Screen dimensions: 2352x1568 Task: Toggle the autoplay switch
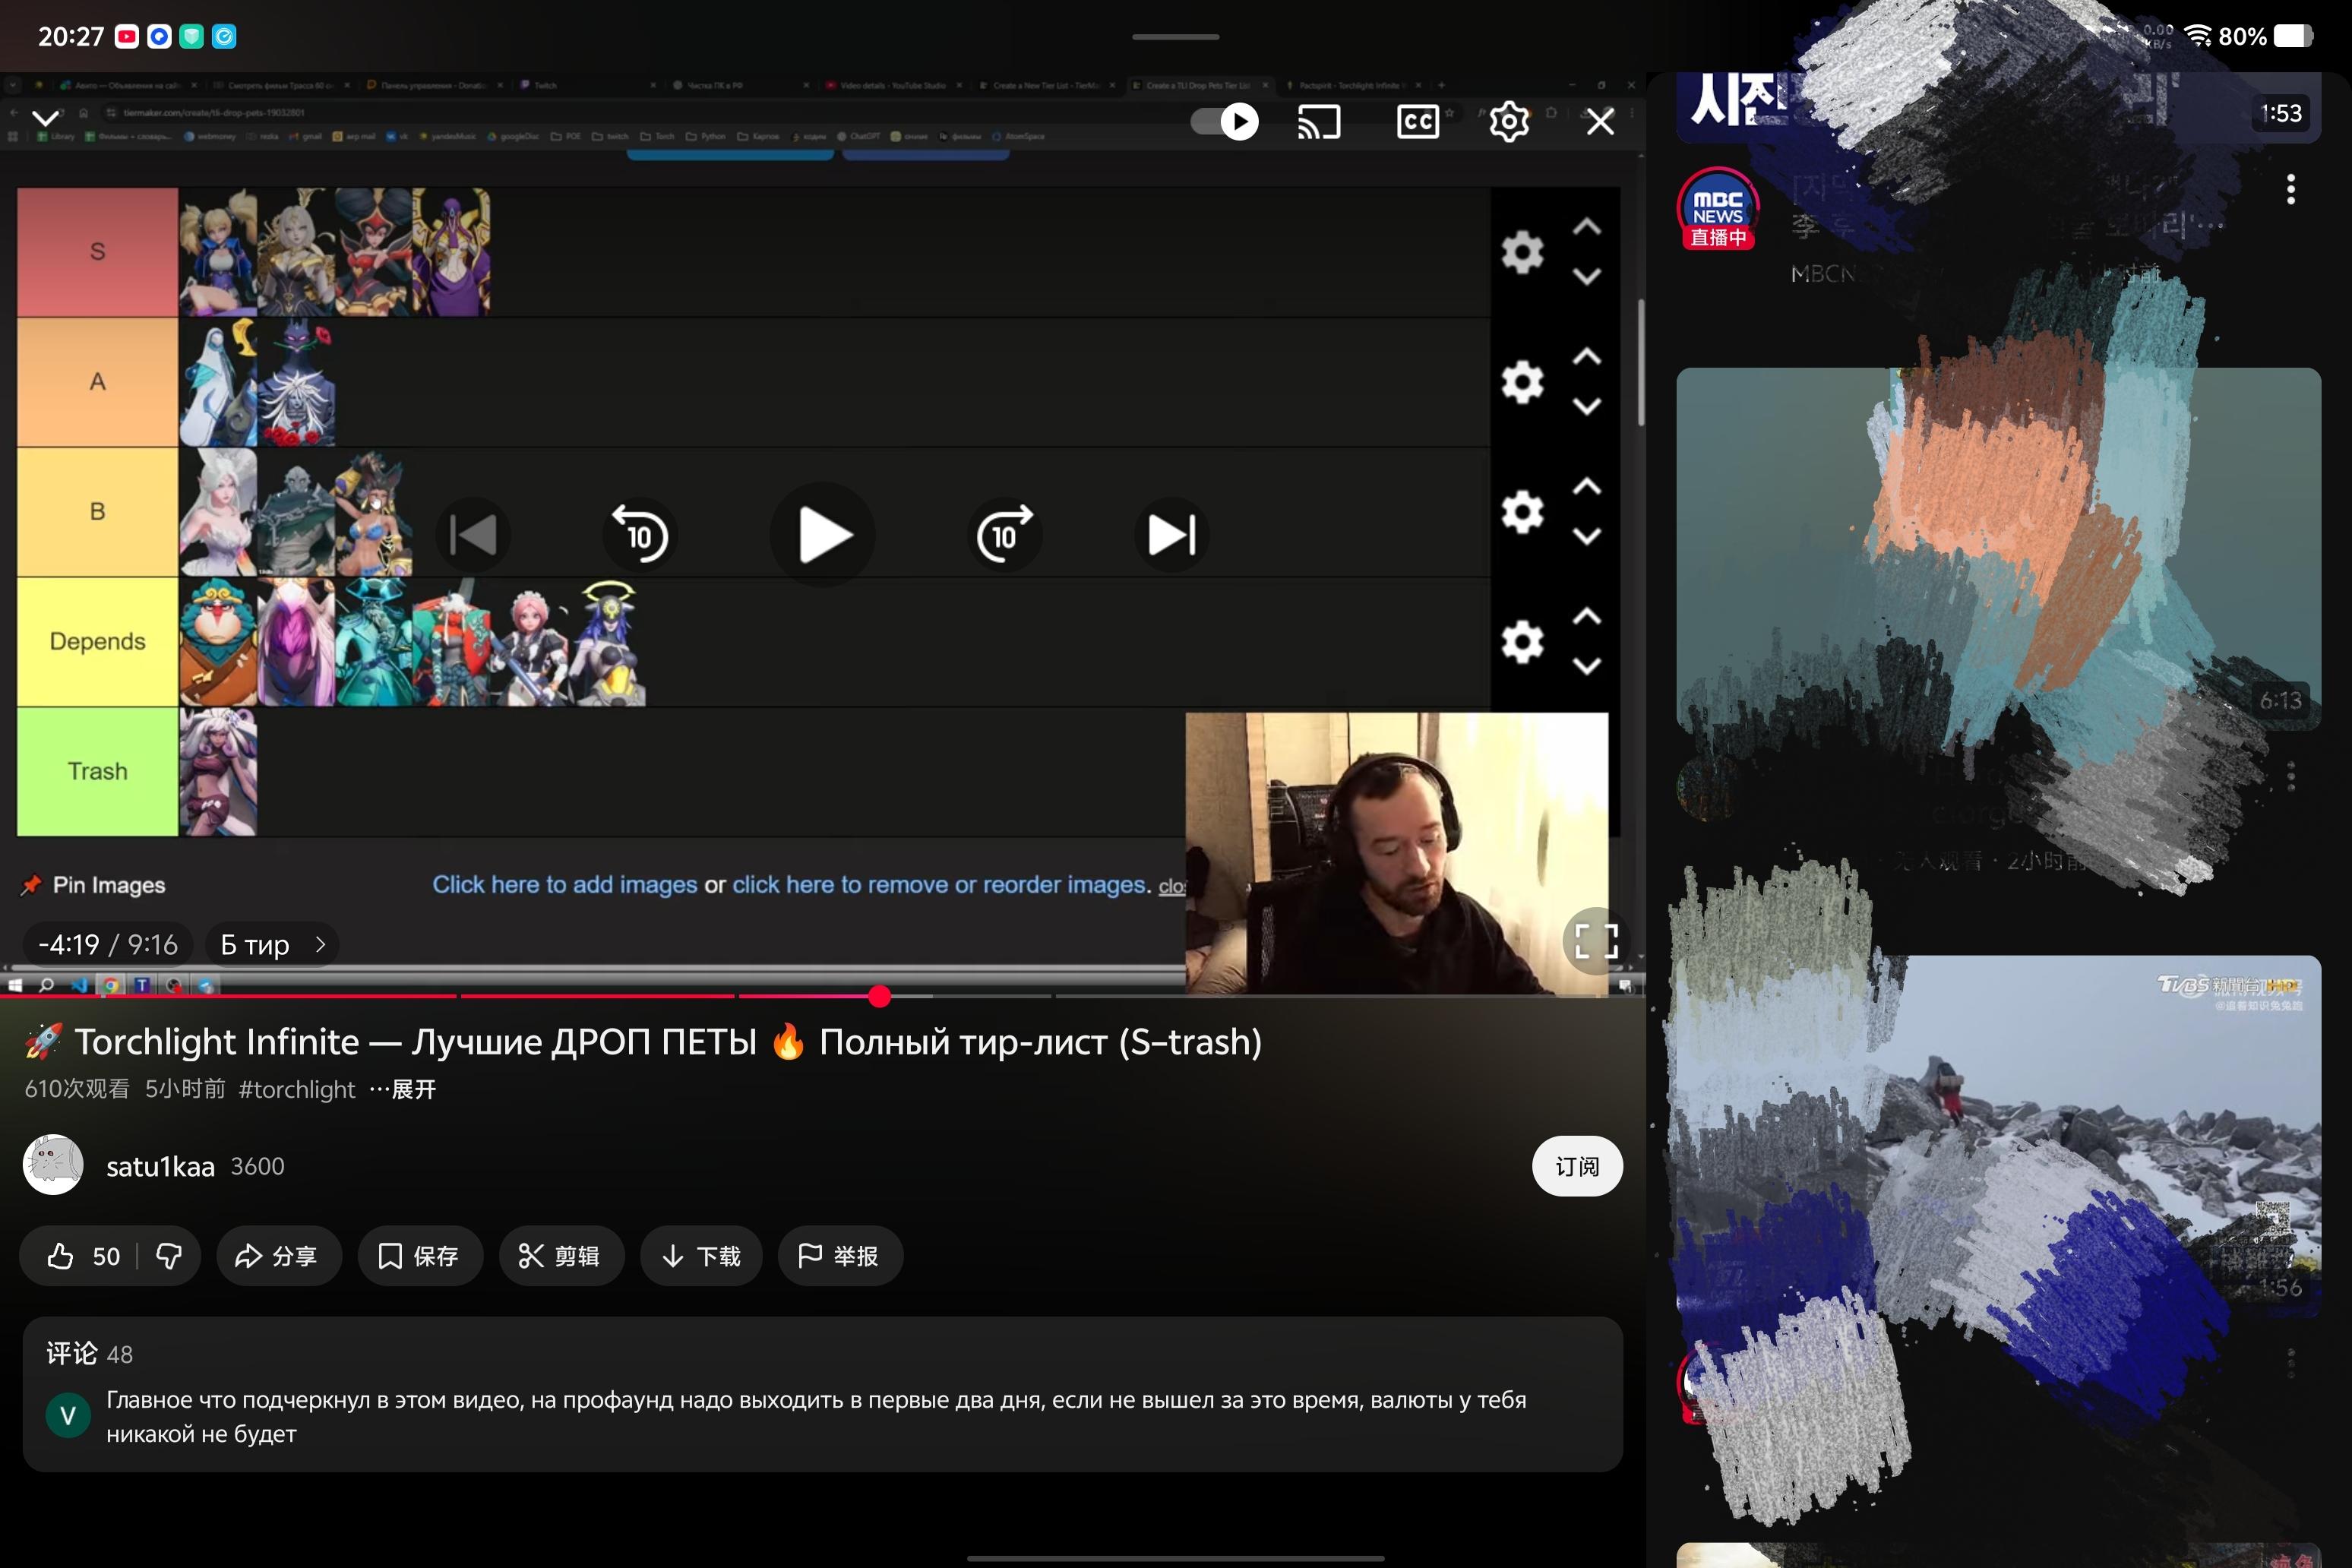point(1226,122)
